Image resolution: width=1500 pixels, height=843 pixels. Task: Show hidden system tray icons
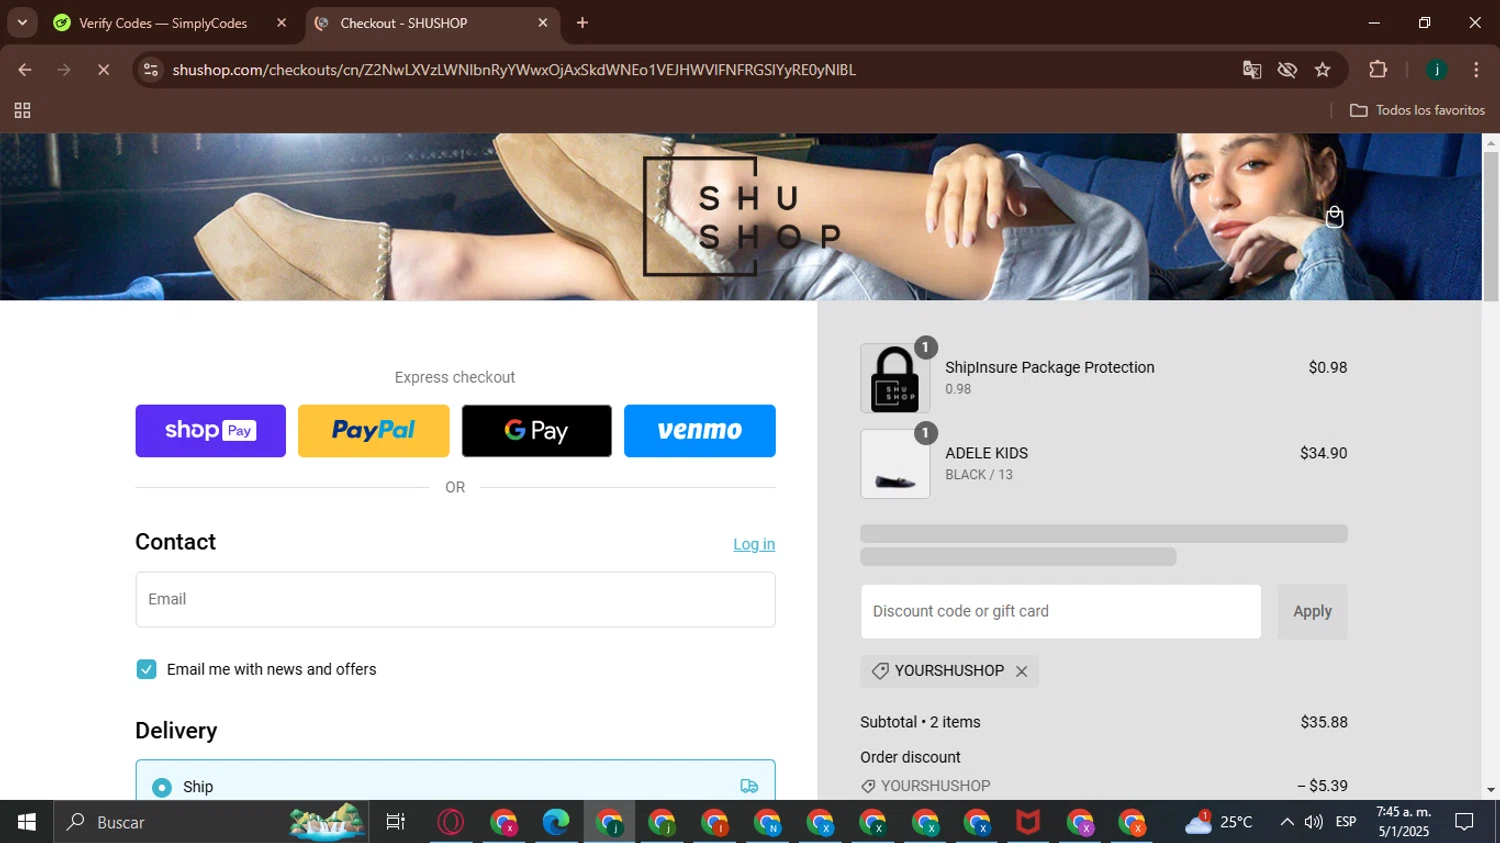[x=1286, y=822]
